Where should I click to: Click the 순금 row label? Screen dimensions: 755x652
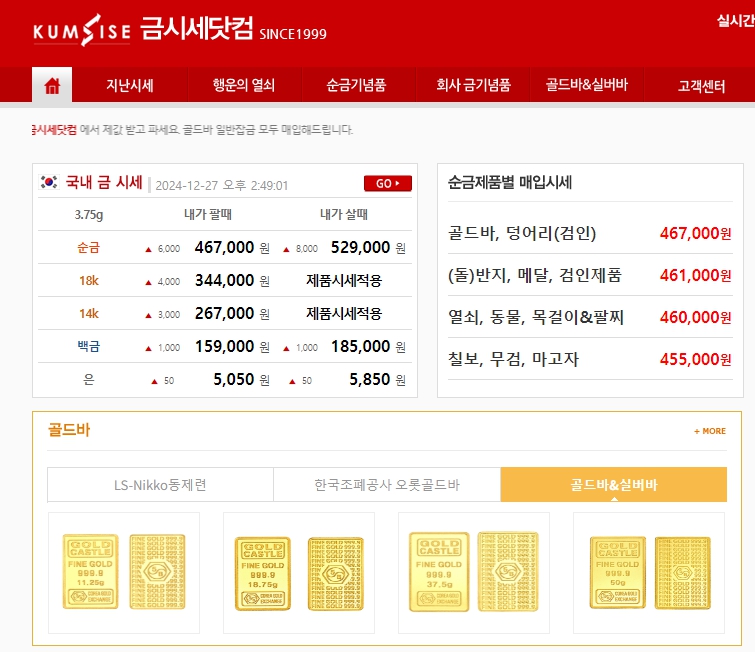(x=89, y=248)
